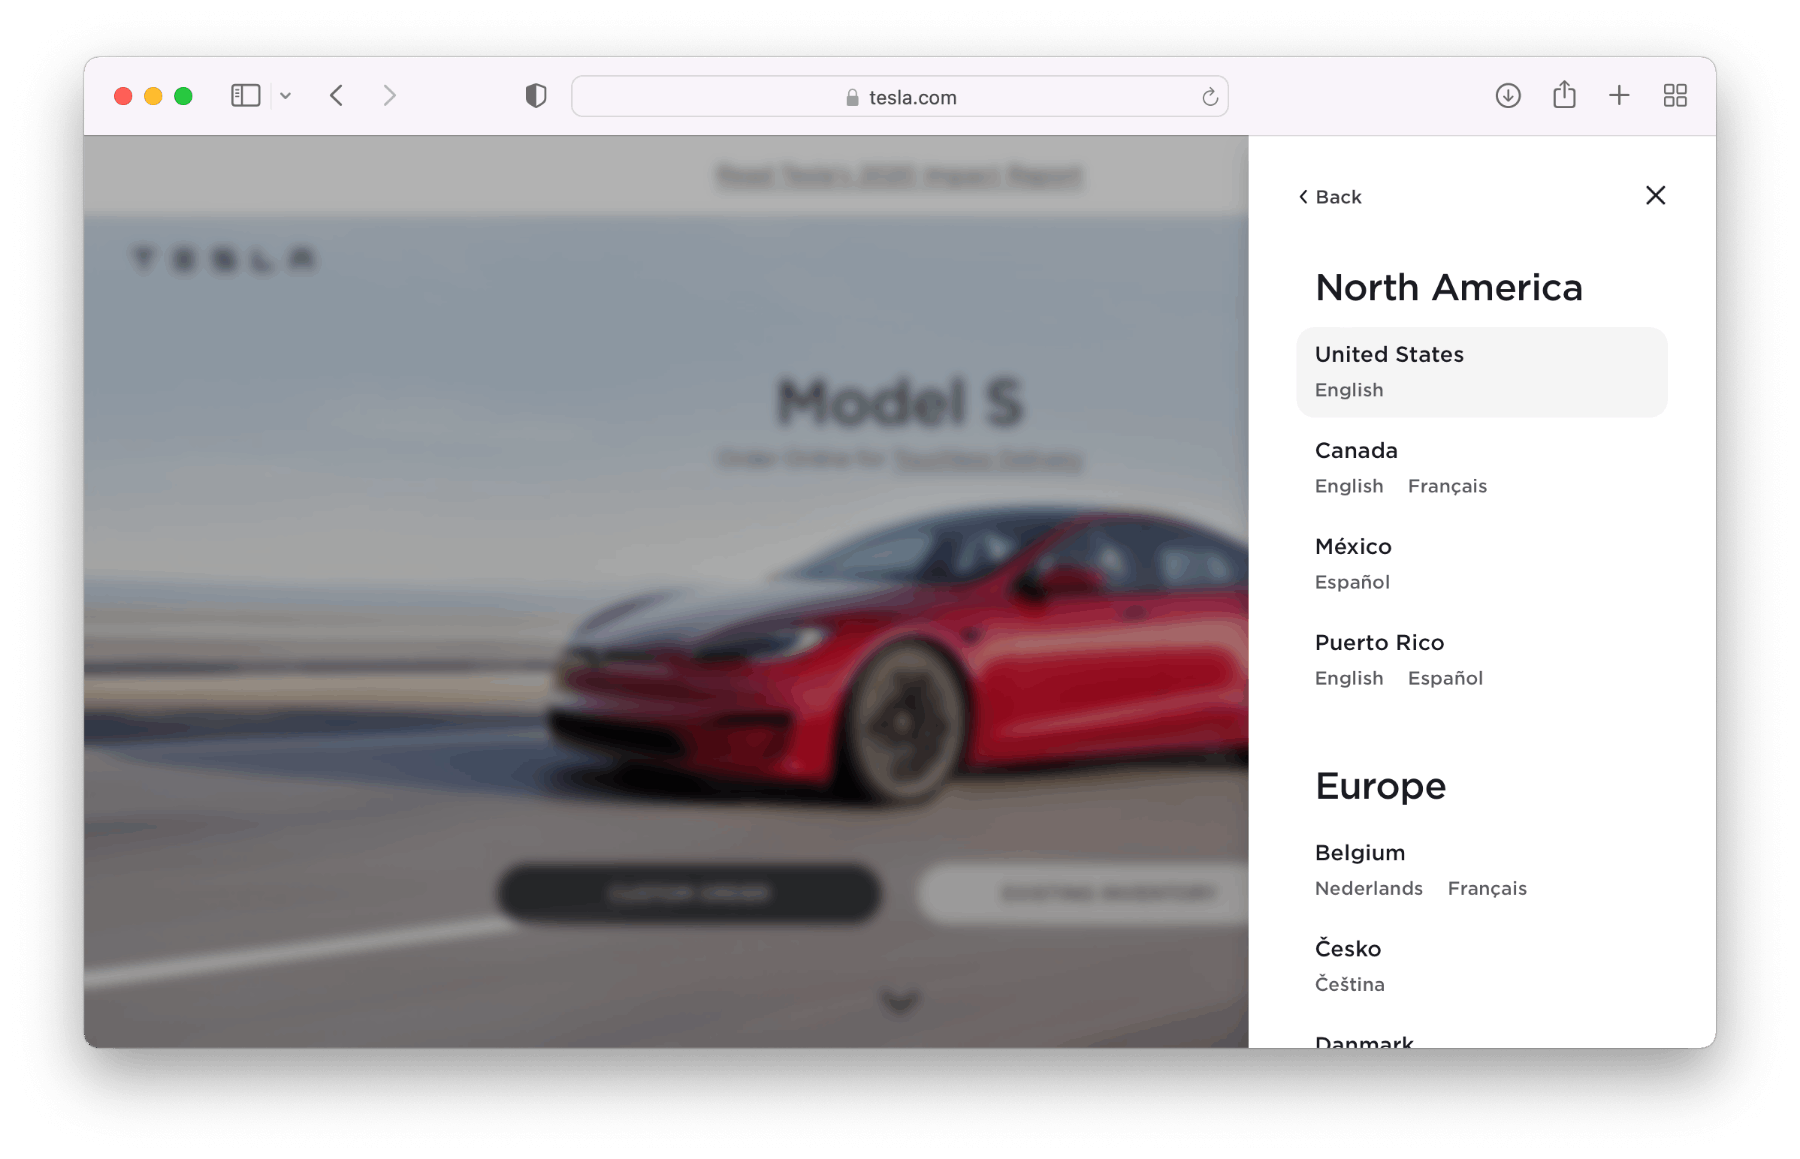Image resolution: width=1800 pixels, height=1159 pixels.
Task: Click the Canada country heading
Action: tap(1356, 450)
